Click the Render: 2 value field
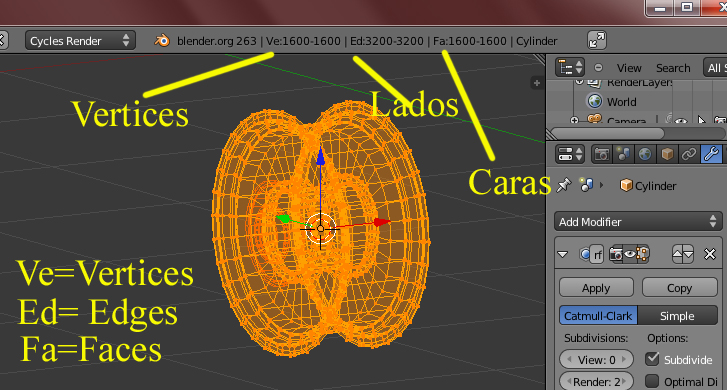Screen dimensions: 727x390 596,381
